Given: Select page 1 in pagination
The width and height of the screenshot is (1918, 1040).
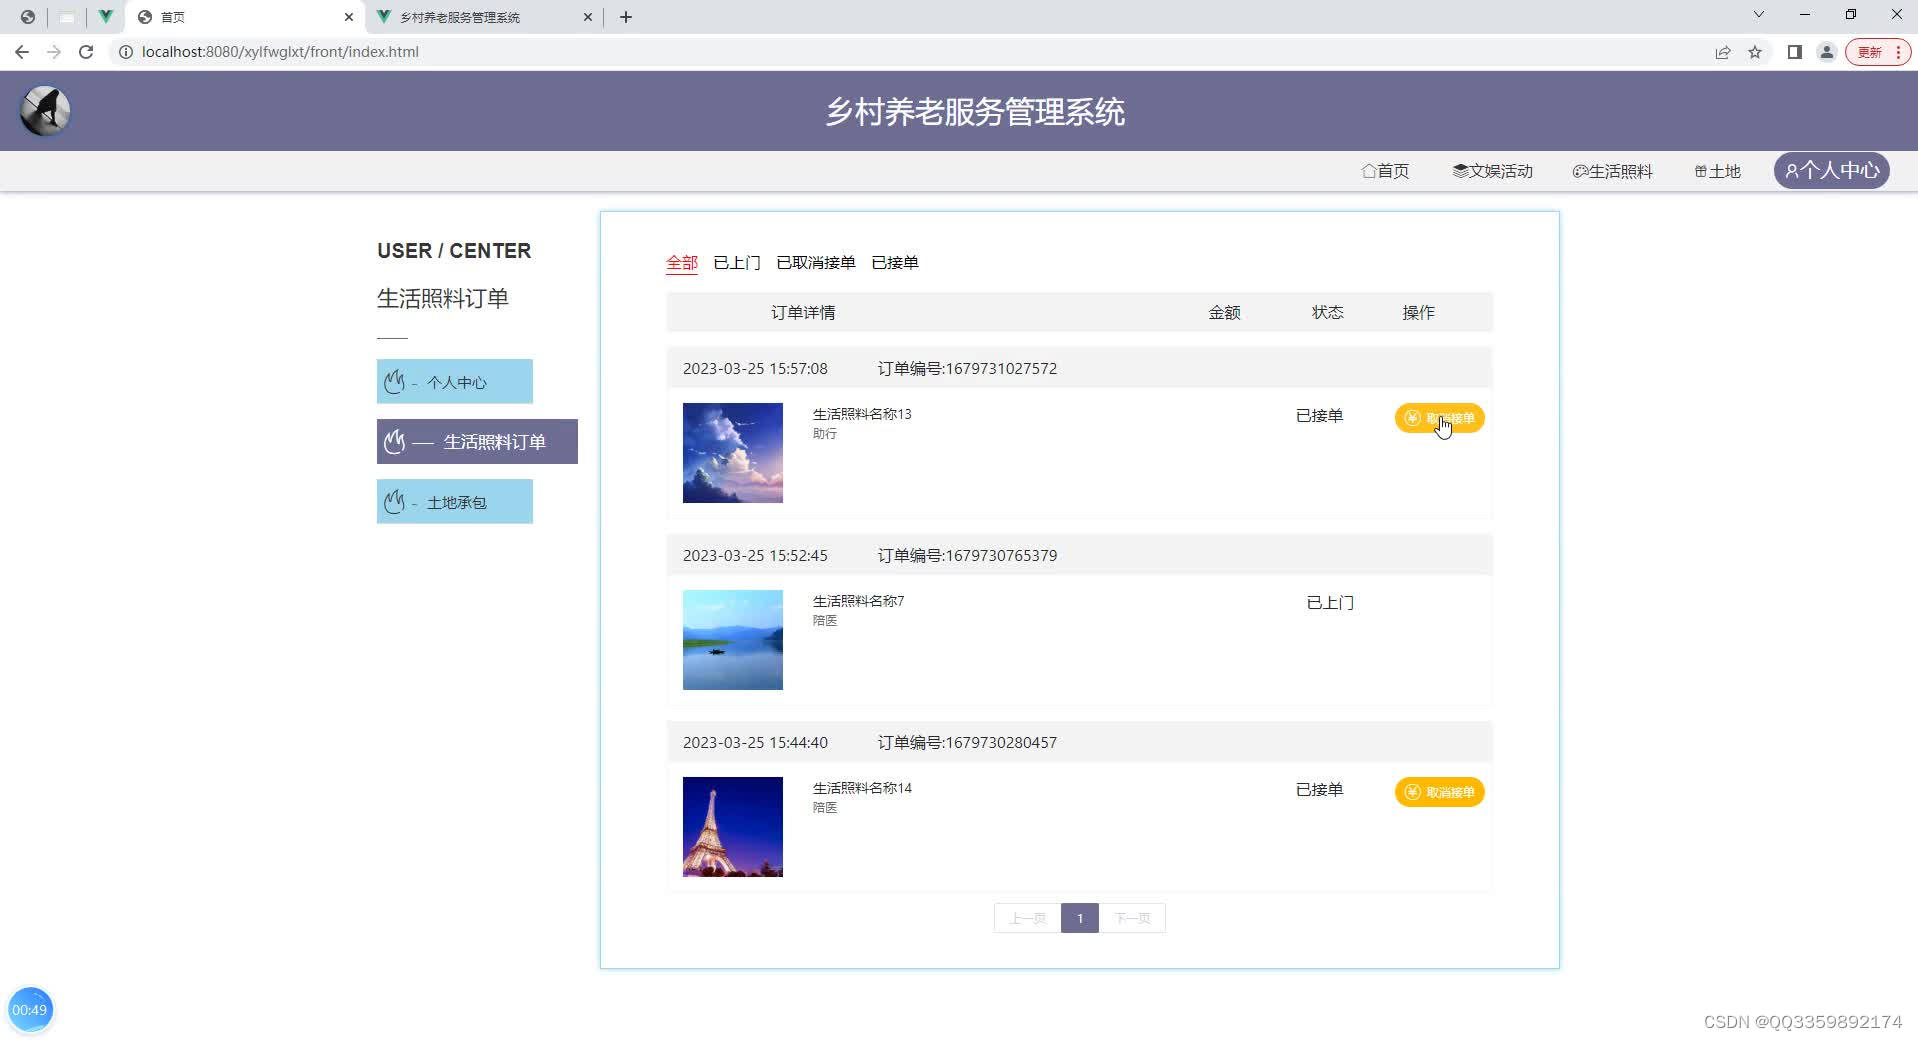Looking at the screenshot, I should coord(1080,918).
